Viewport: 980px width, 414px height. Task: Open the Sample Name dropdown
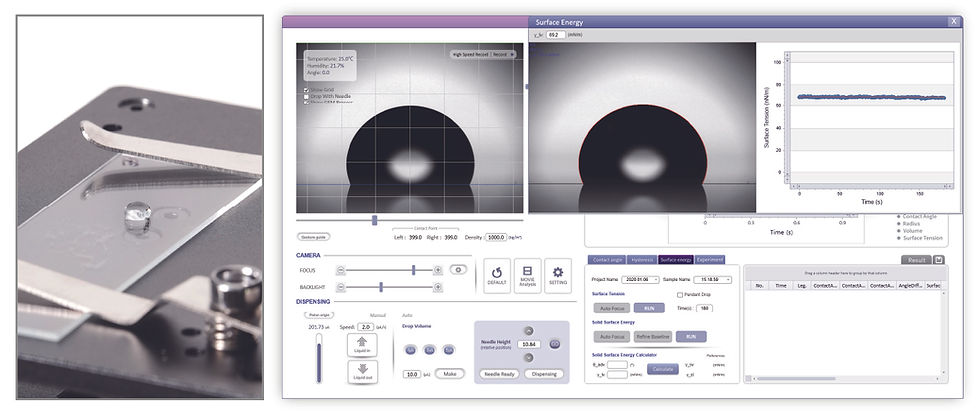tap(712, 280)
